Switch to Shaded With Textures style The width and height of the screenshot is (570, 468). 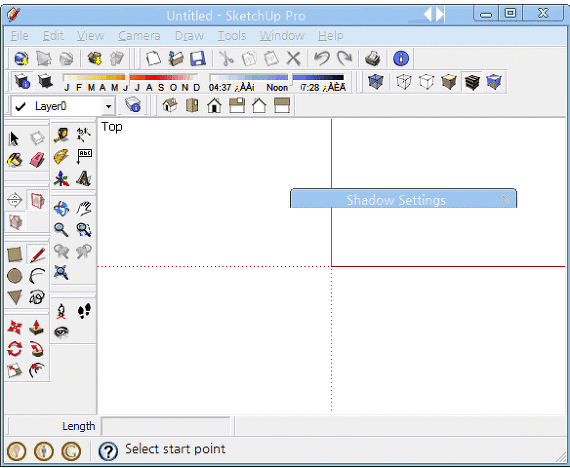pos(472,82)
